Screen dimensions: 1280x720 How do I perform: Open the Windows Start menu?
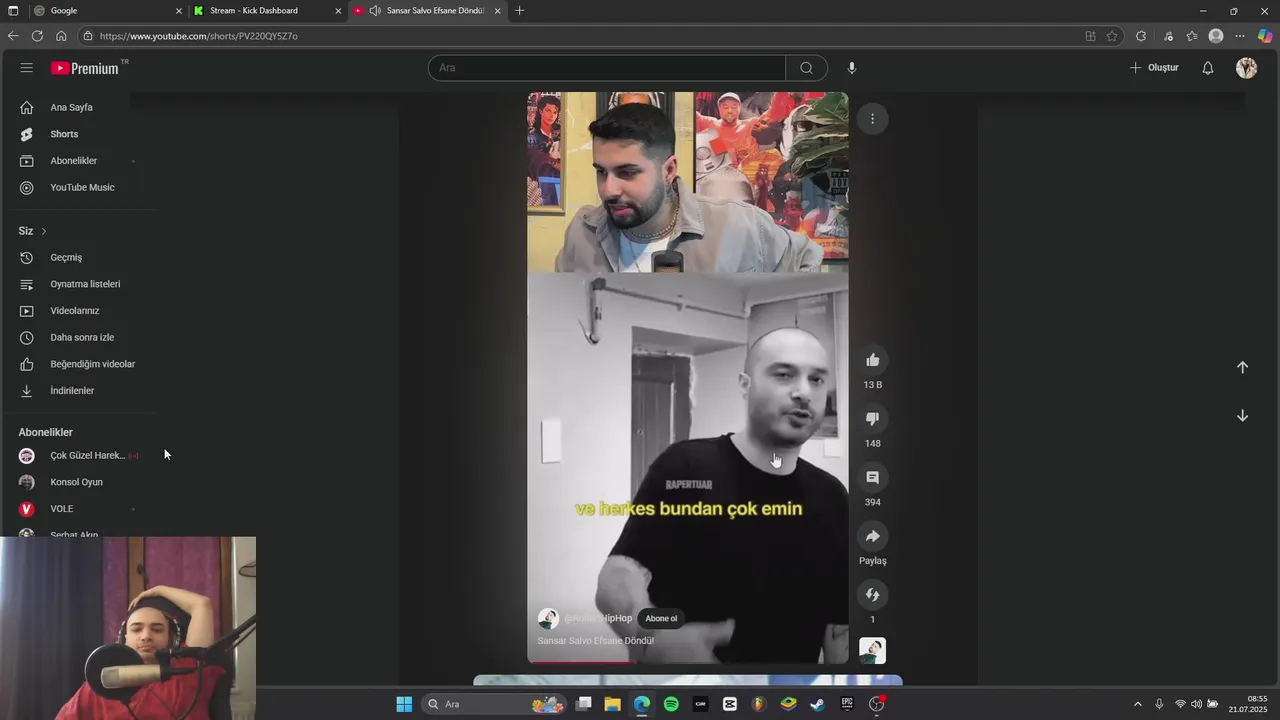tap(404, 704)
